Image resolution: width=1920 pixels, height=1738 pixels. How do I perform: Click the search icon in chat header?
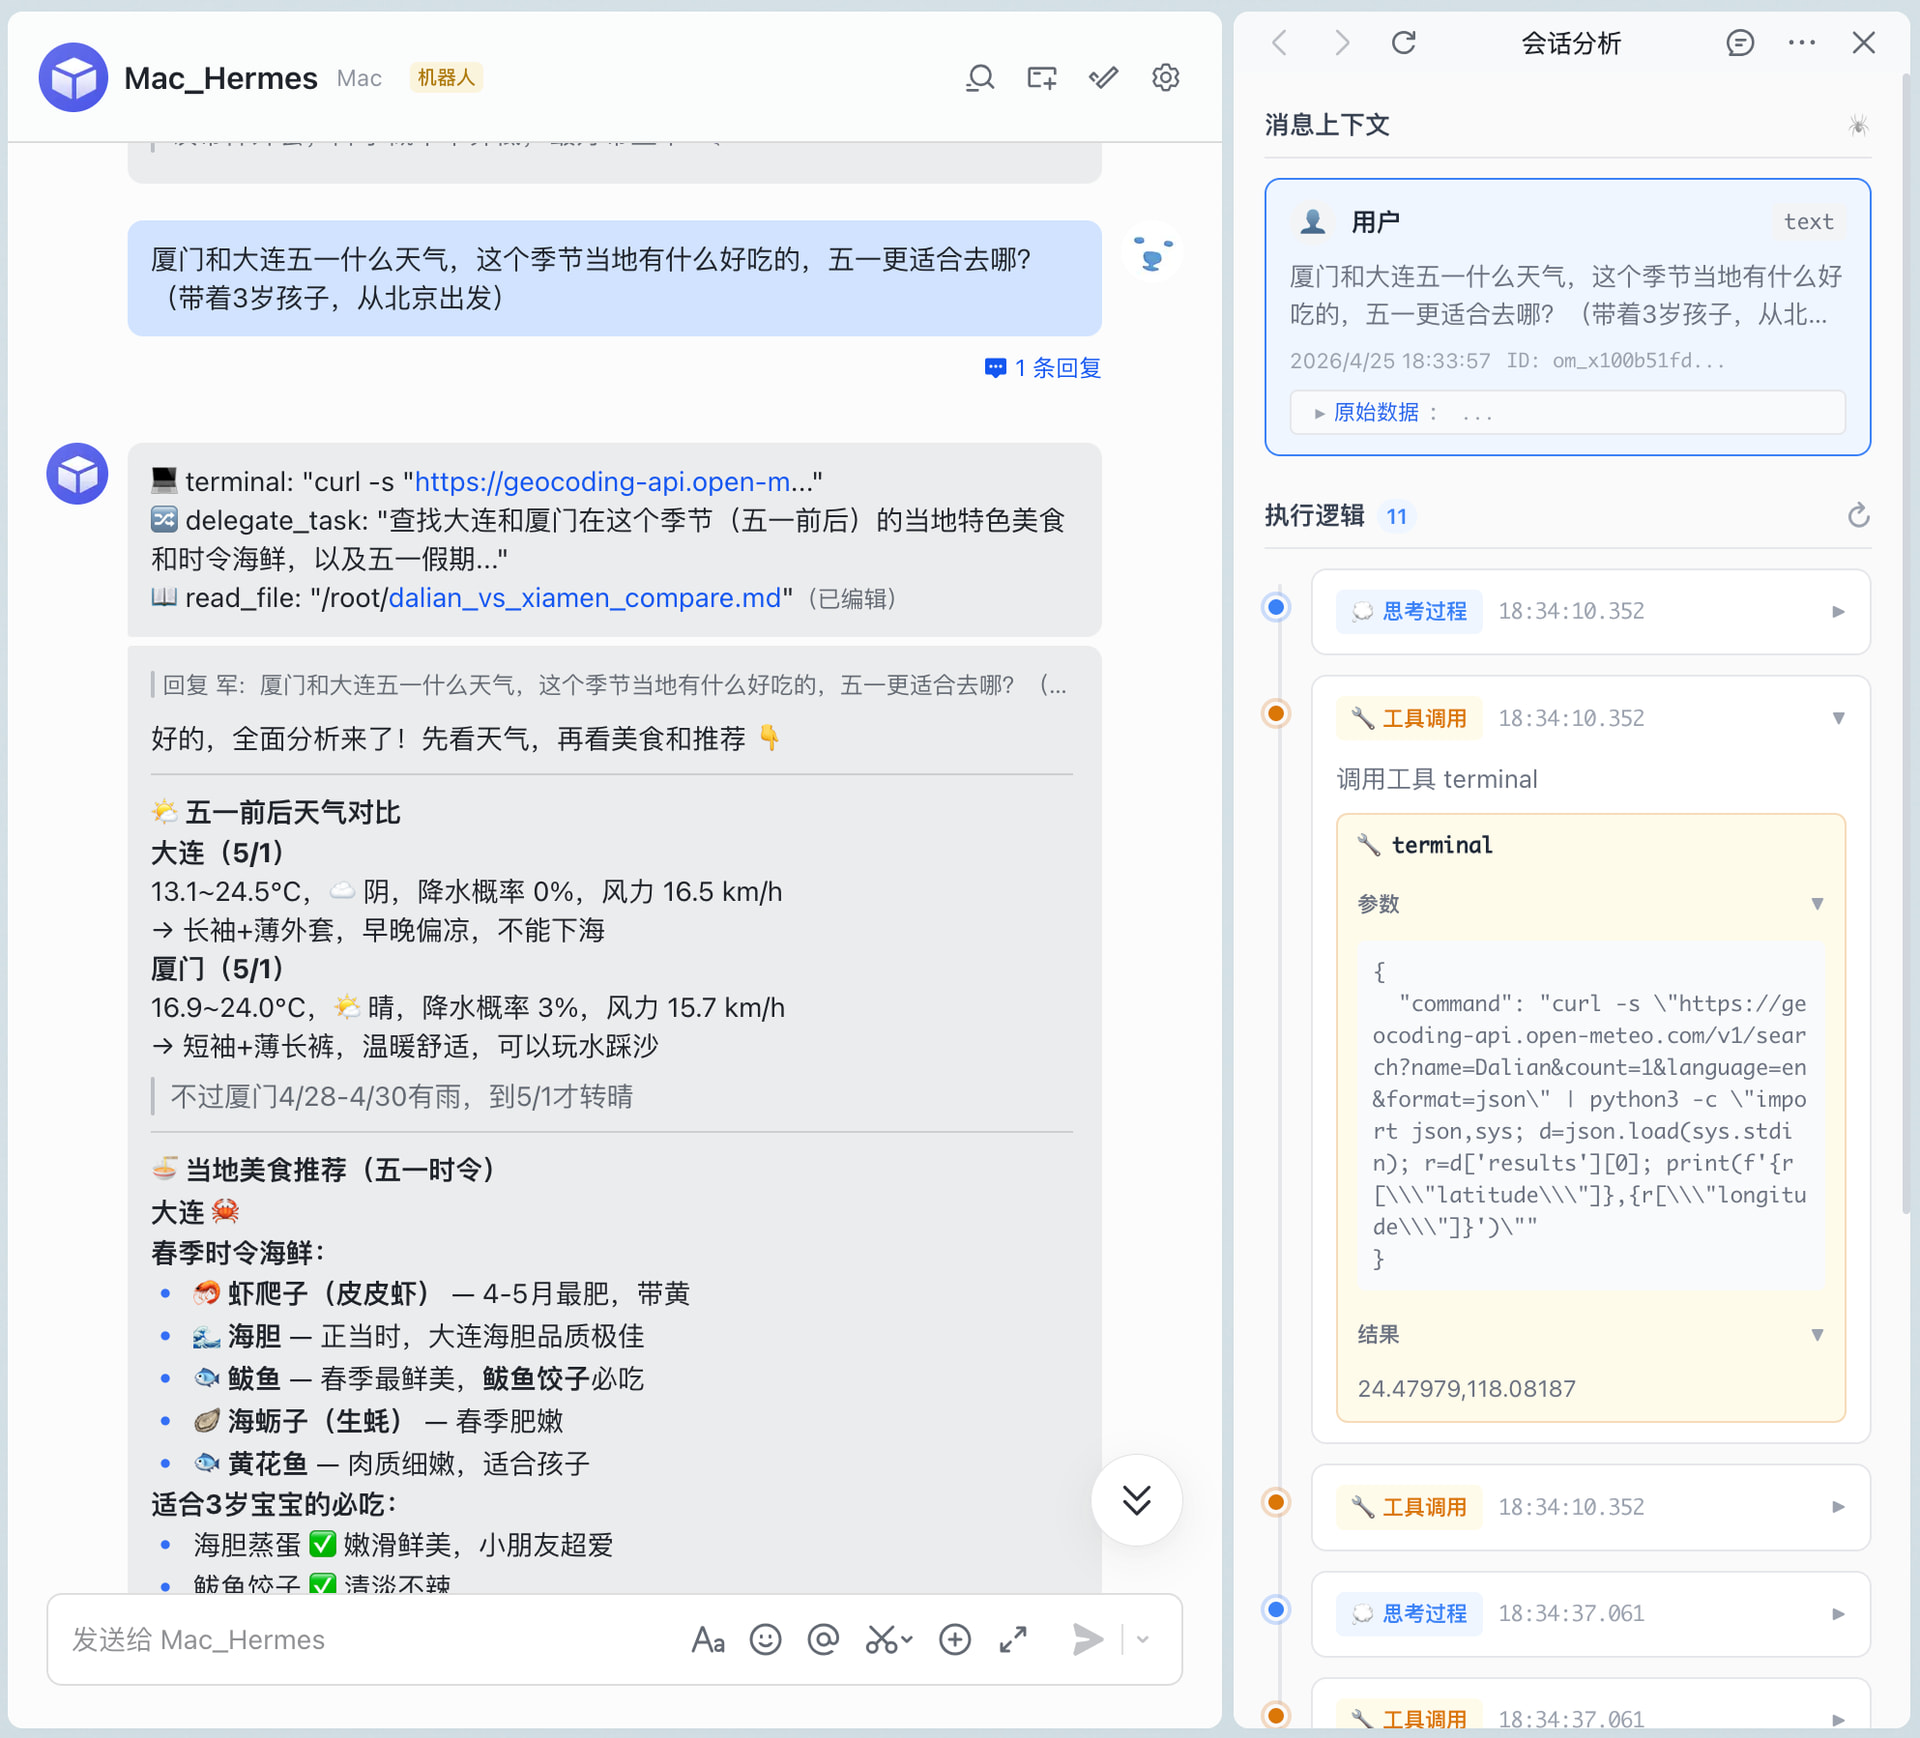tap(979, 78)
